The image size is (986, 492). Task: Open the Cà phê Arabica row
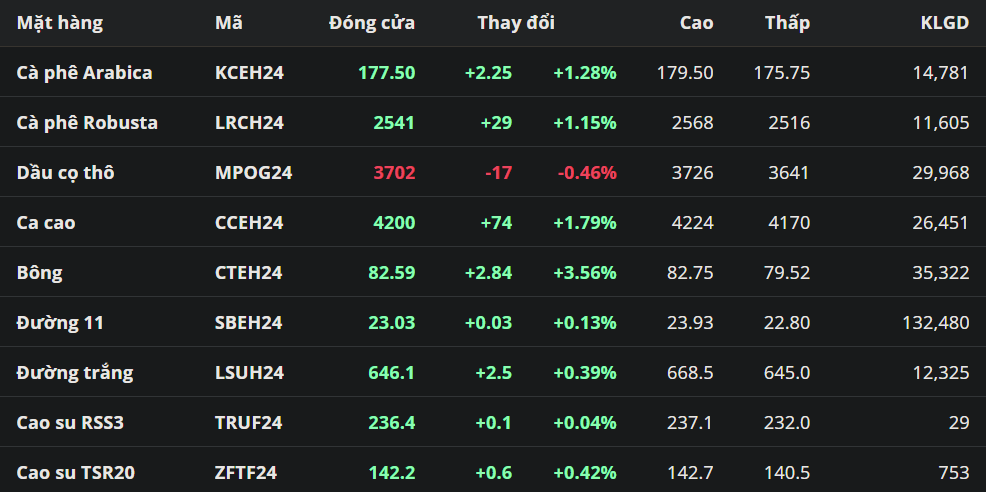(85, 72)
